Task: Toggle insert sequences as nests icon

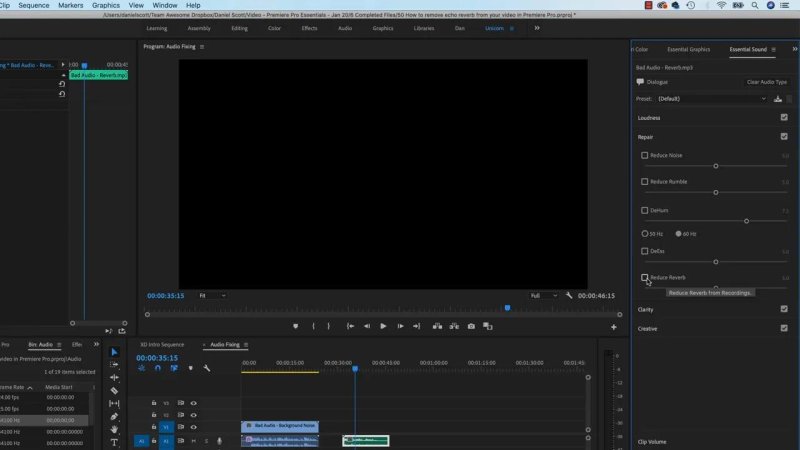Action: point(141,368)
